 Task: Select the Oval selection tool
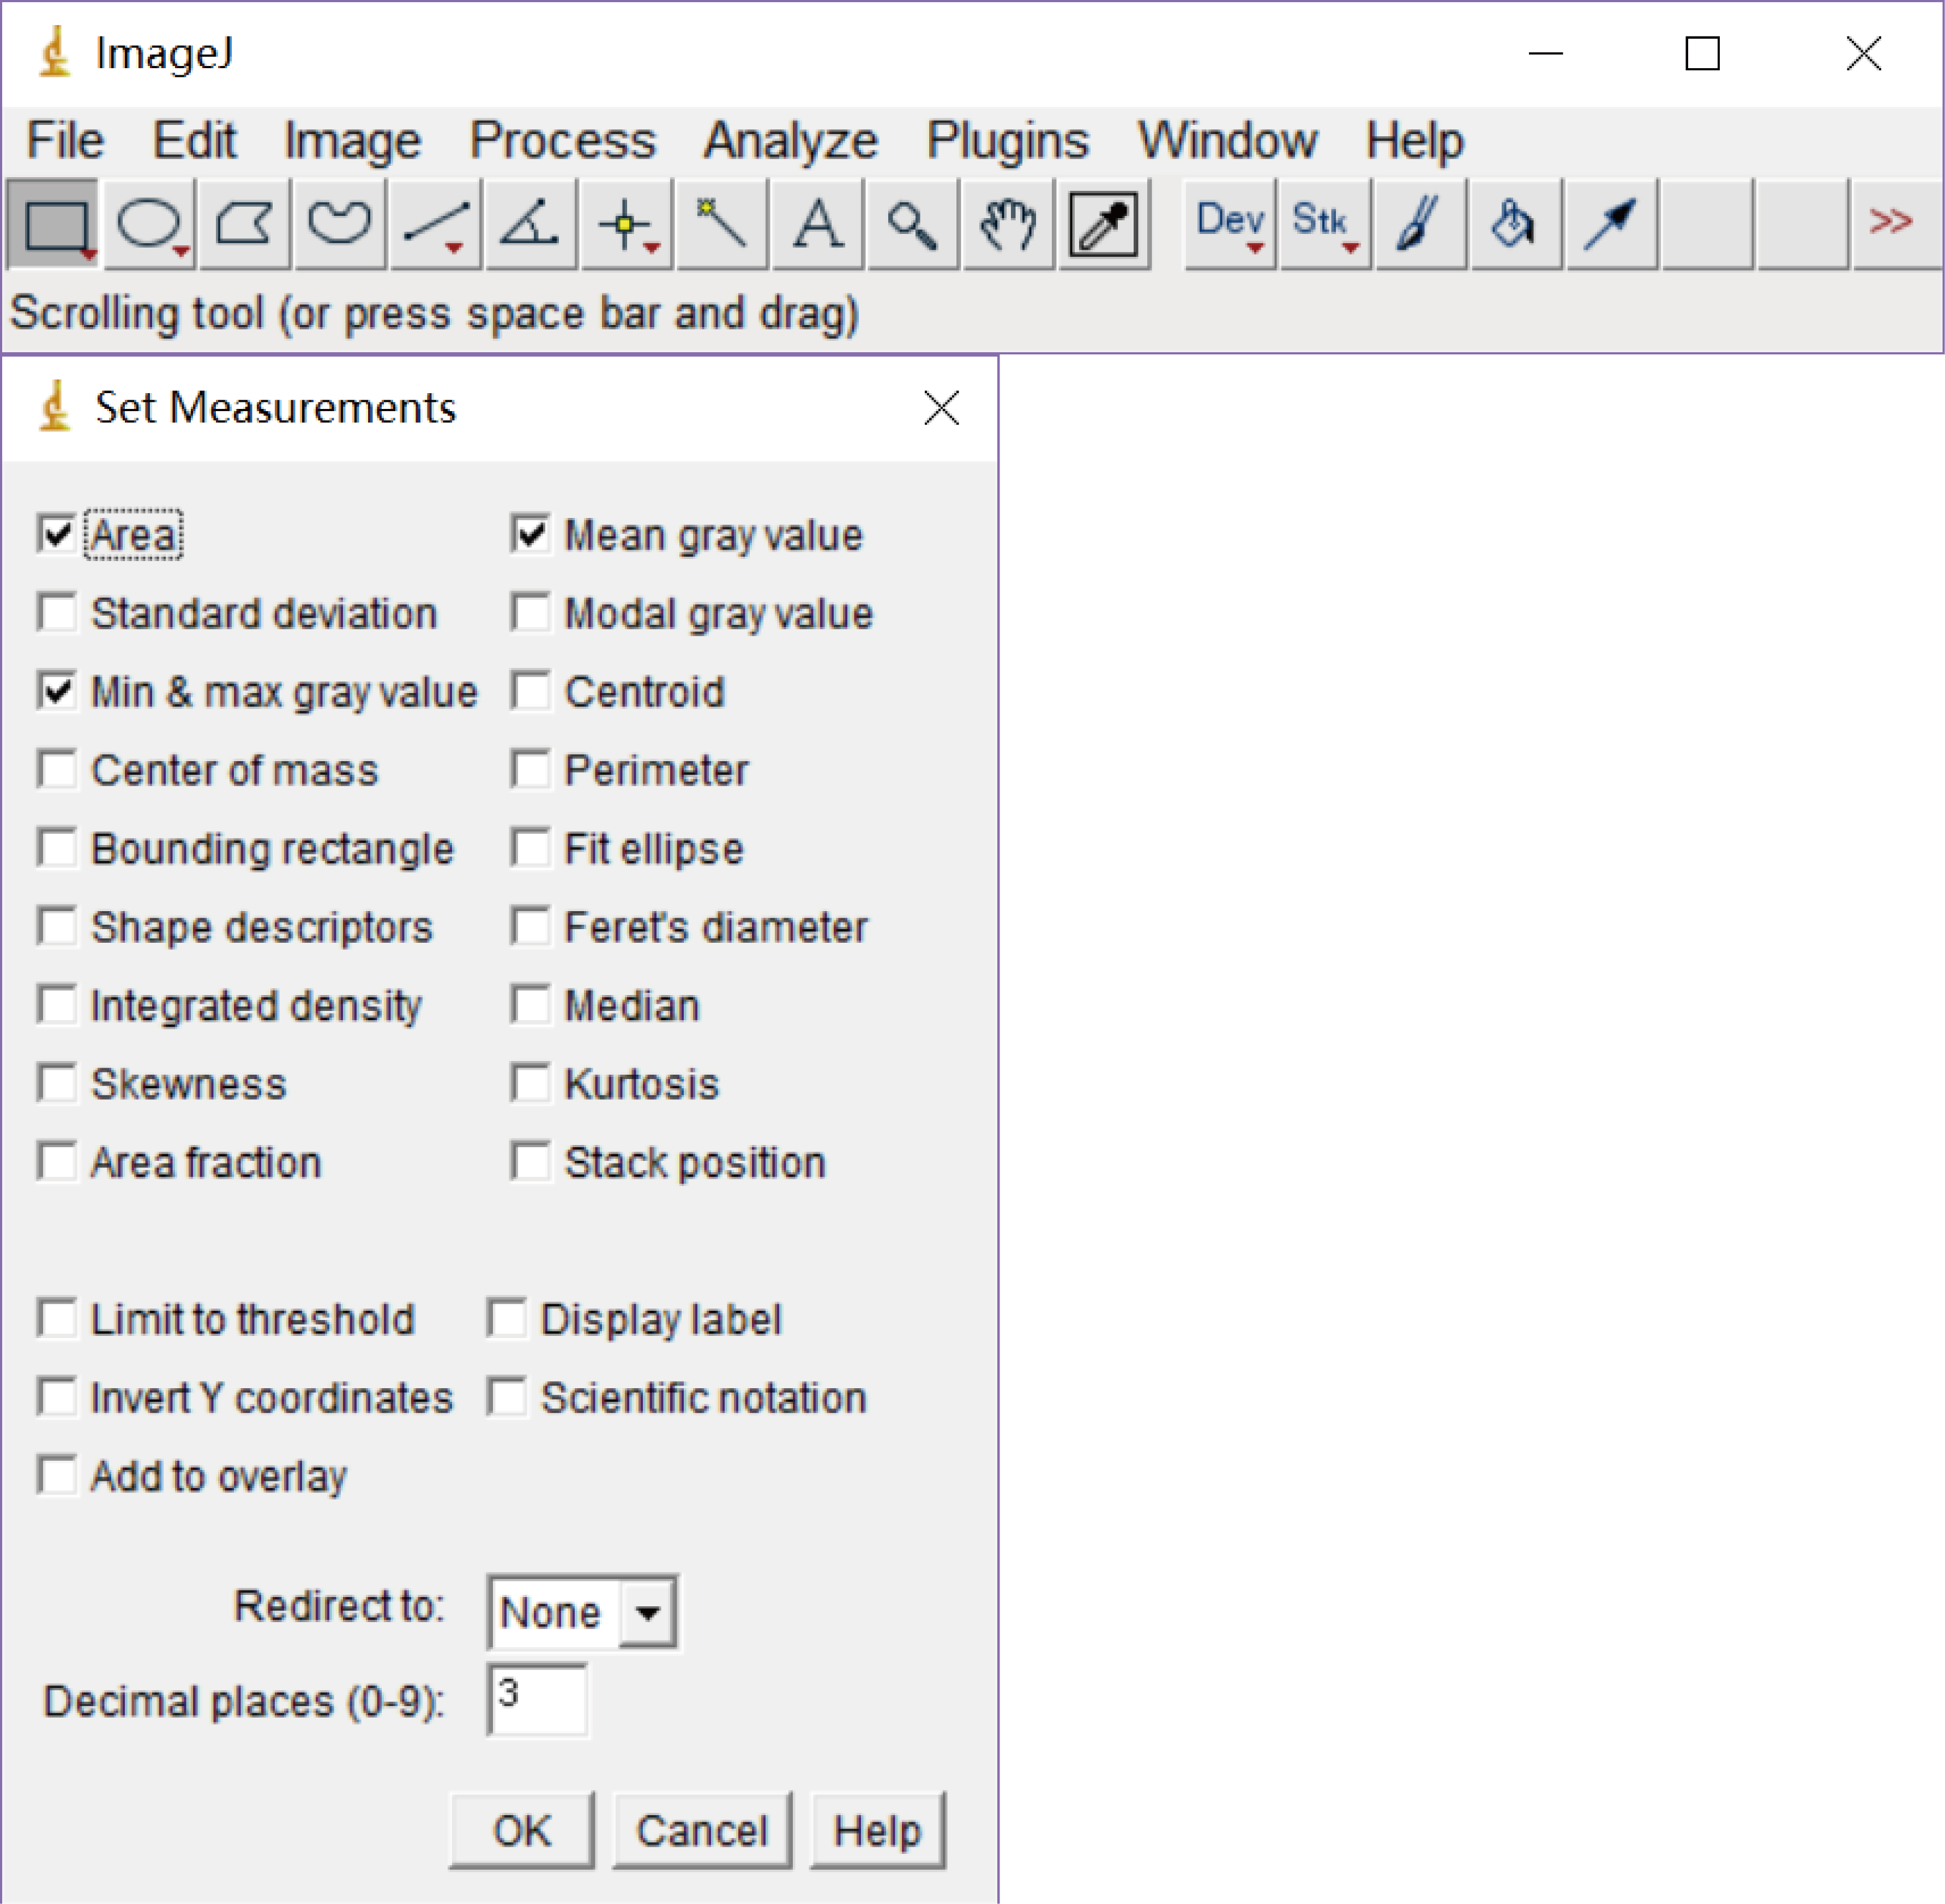tap(149, 224)
